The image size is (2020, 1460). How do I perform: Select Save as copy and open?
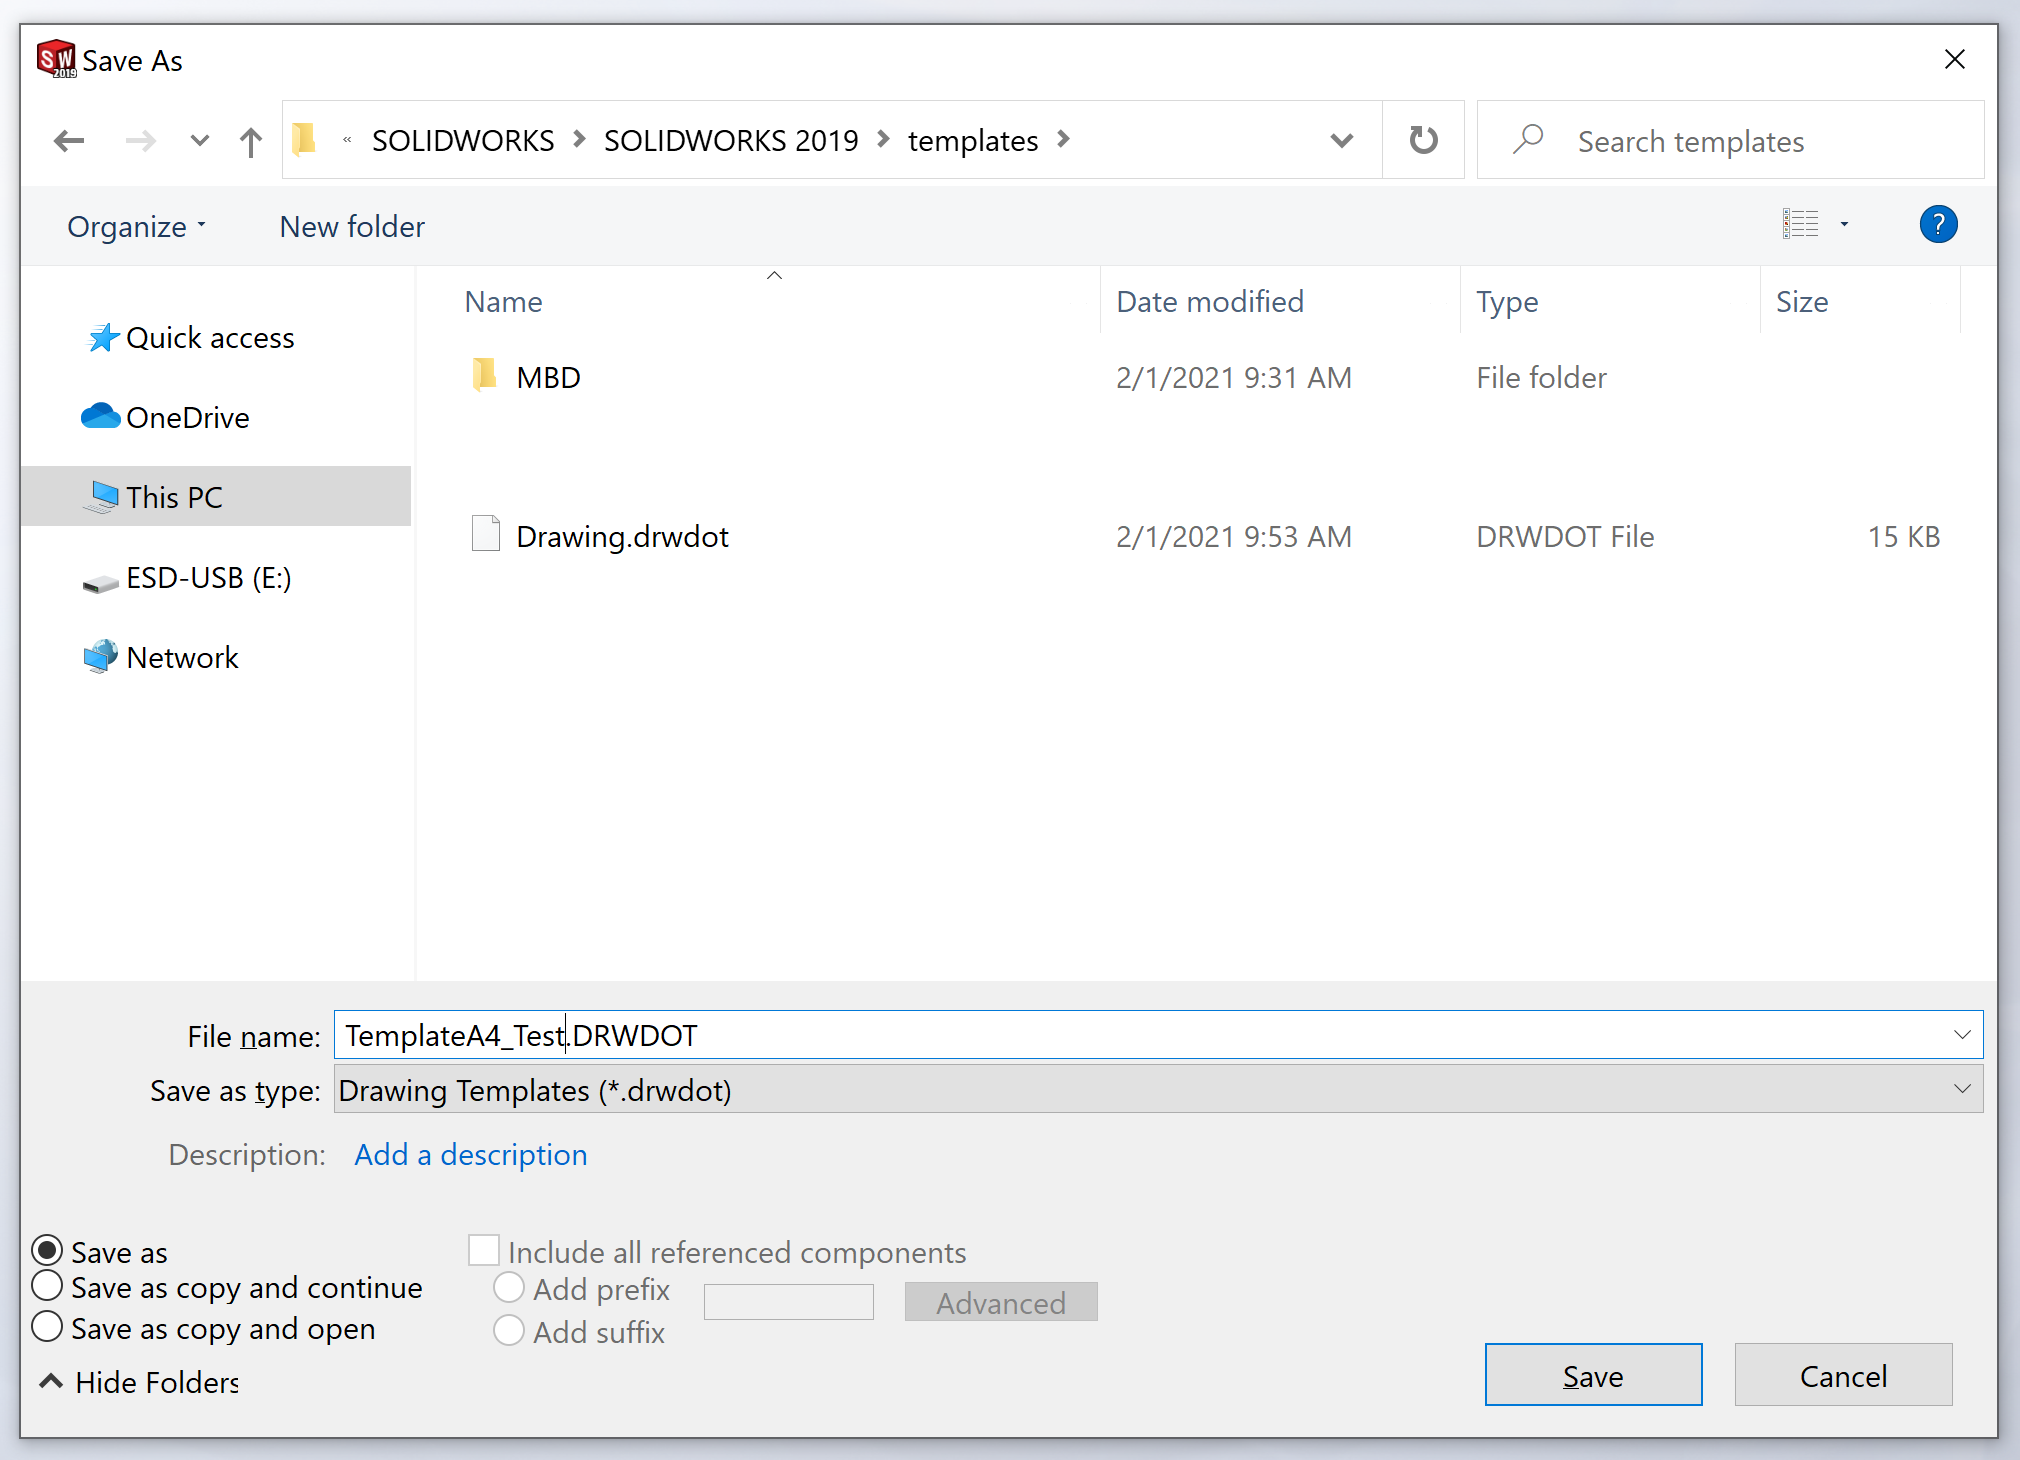point(47,1327)
